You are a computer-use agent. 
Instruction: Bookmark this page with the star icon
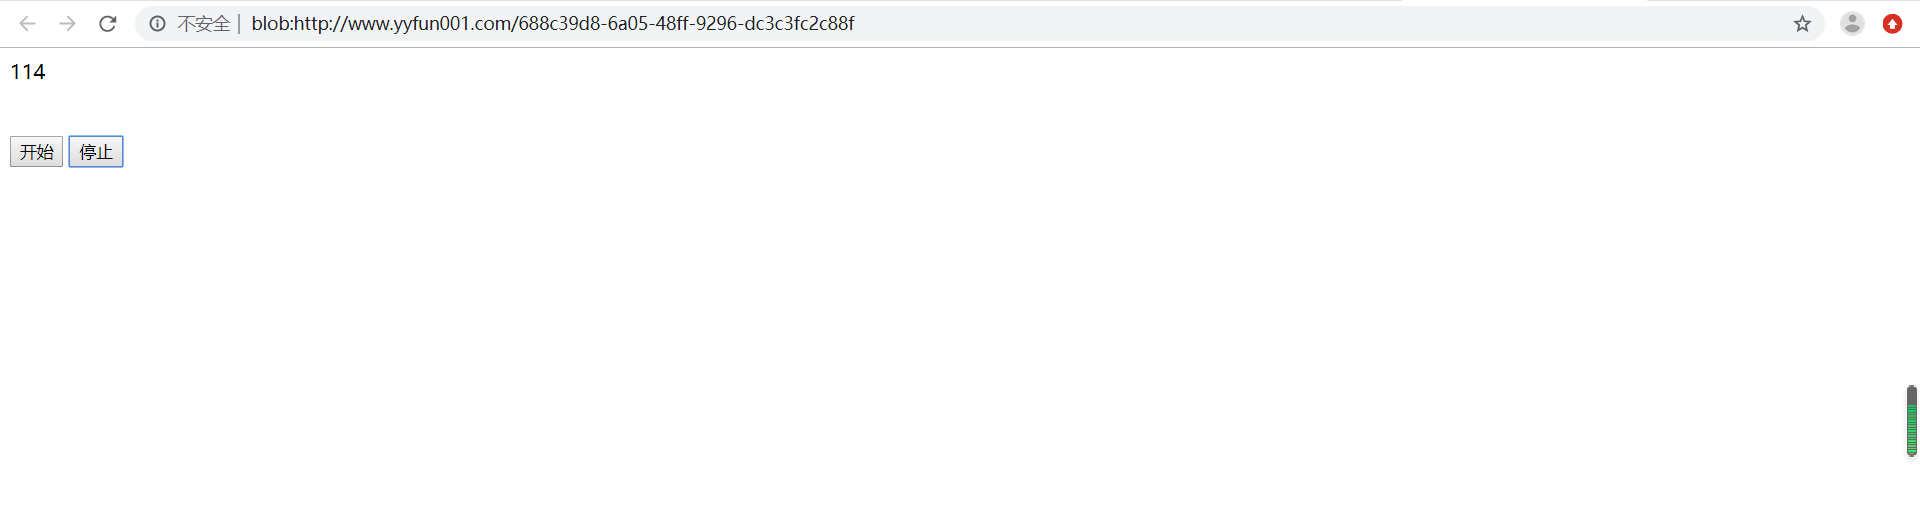coord(1802,23)
